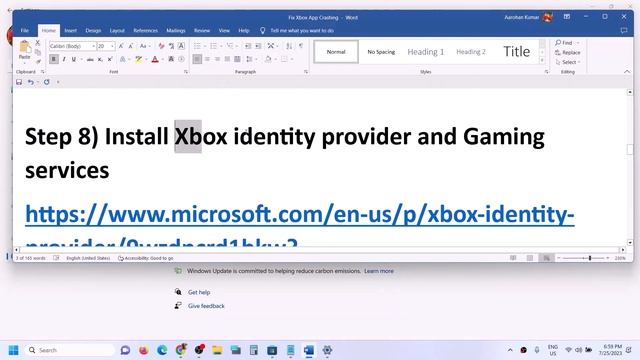This screenshot has width=640, height=360.
Task: Open the File tab
Action: click(24, 31)
